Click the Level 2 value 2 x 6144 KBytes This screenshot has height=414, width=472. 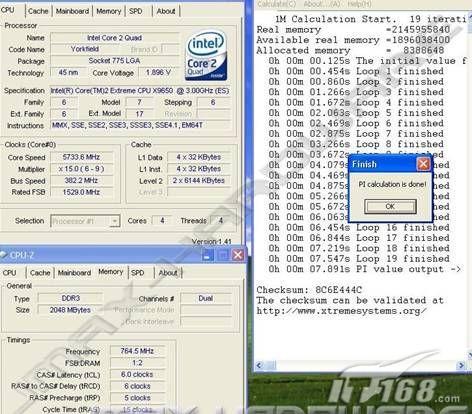click(199, 181)
